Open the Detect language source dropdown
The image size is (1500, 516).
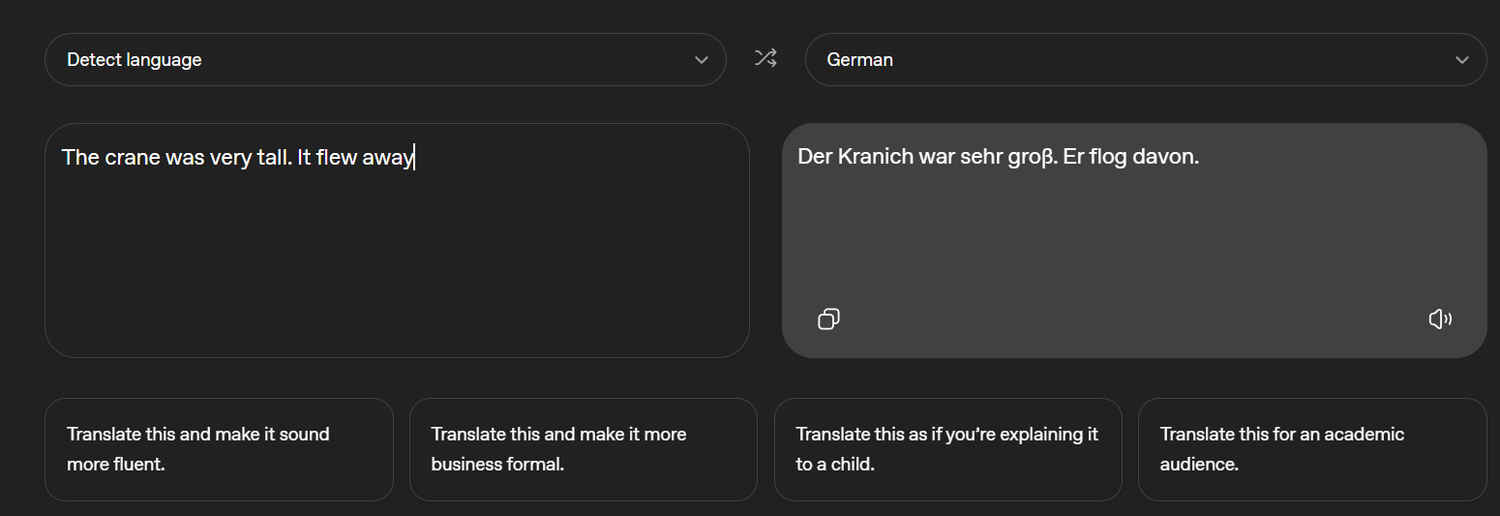tap(385, 60)
